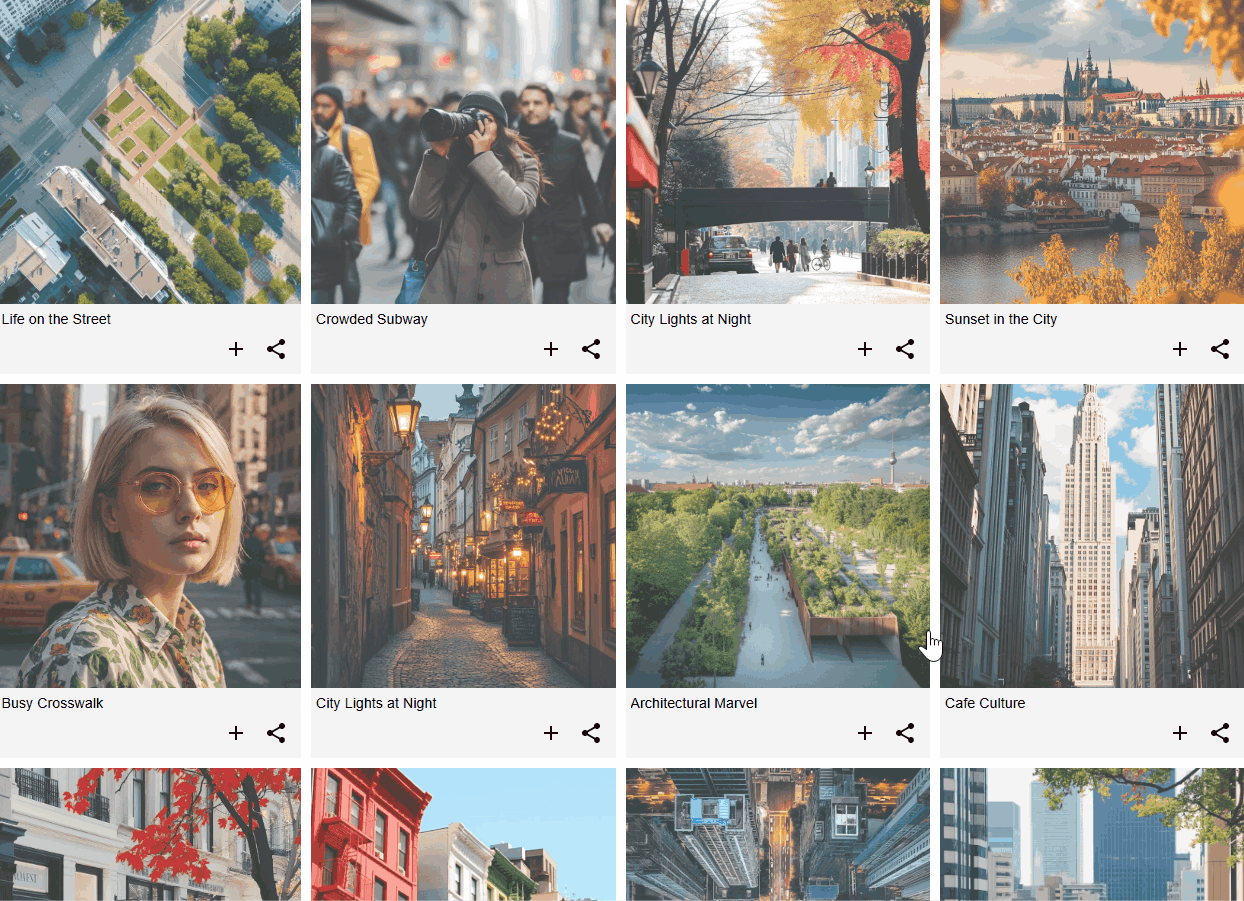The width and height of the screenshot is (1244, 901).
Task: Share the Sunset in the City photo
Action: [1220, 349]
